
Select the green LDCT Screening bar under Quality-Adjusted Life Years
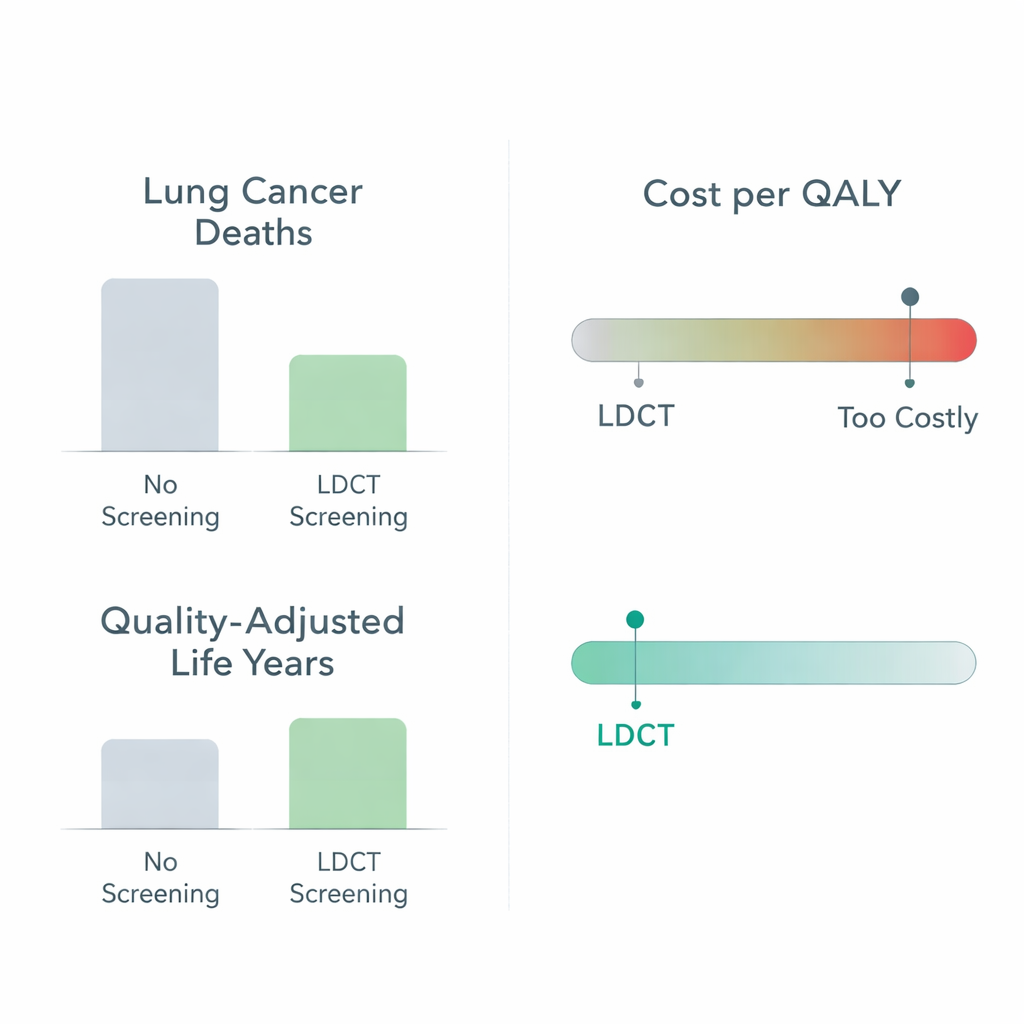click(348, 774)
